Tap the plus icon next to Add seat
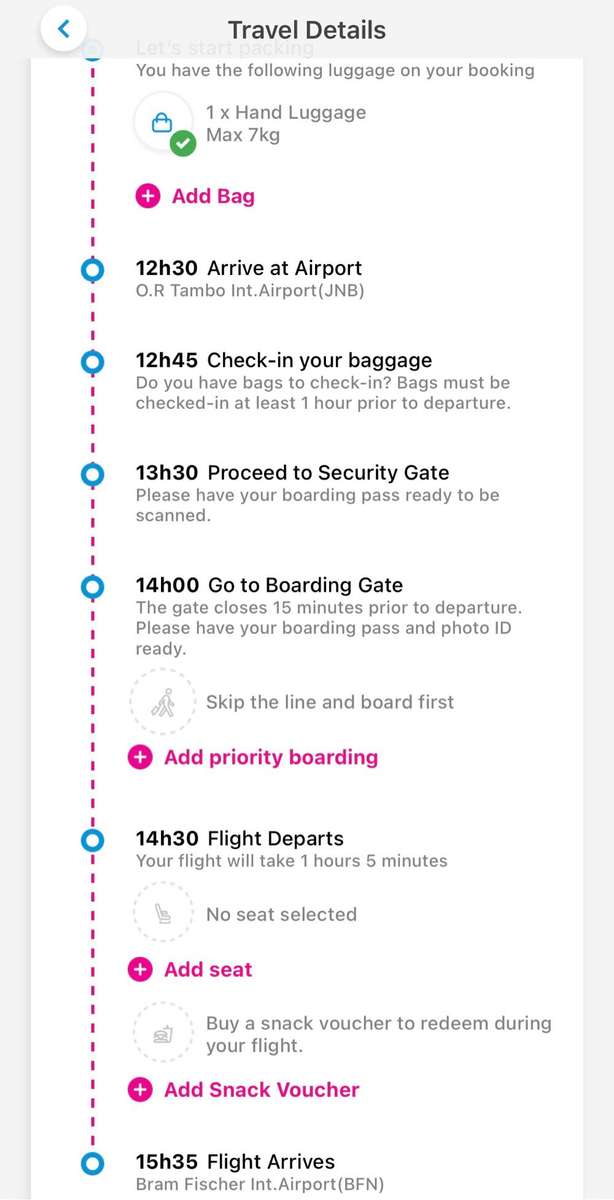 [x=140, y=969]
